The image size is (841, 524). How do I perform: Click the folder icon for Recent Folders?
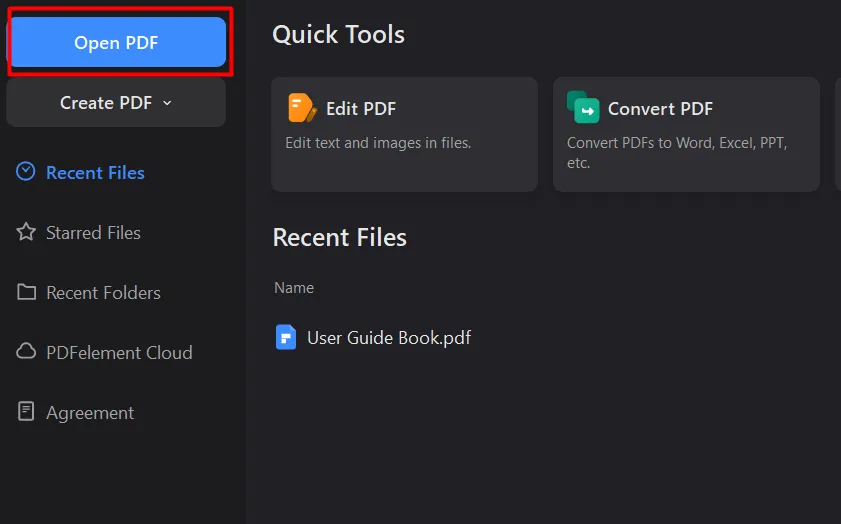click(26, 292)
